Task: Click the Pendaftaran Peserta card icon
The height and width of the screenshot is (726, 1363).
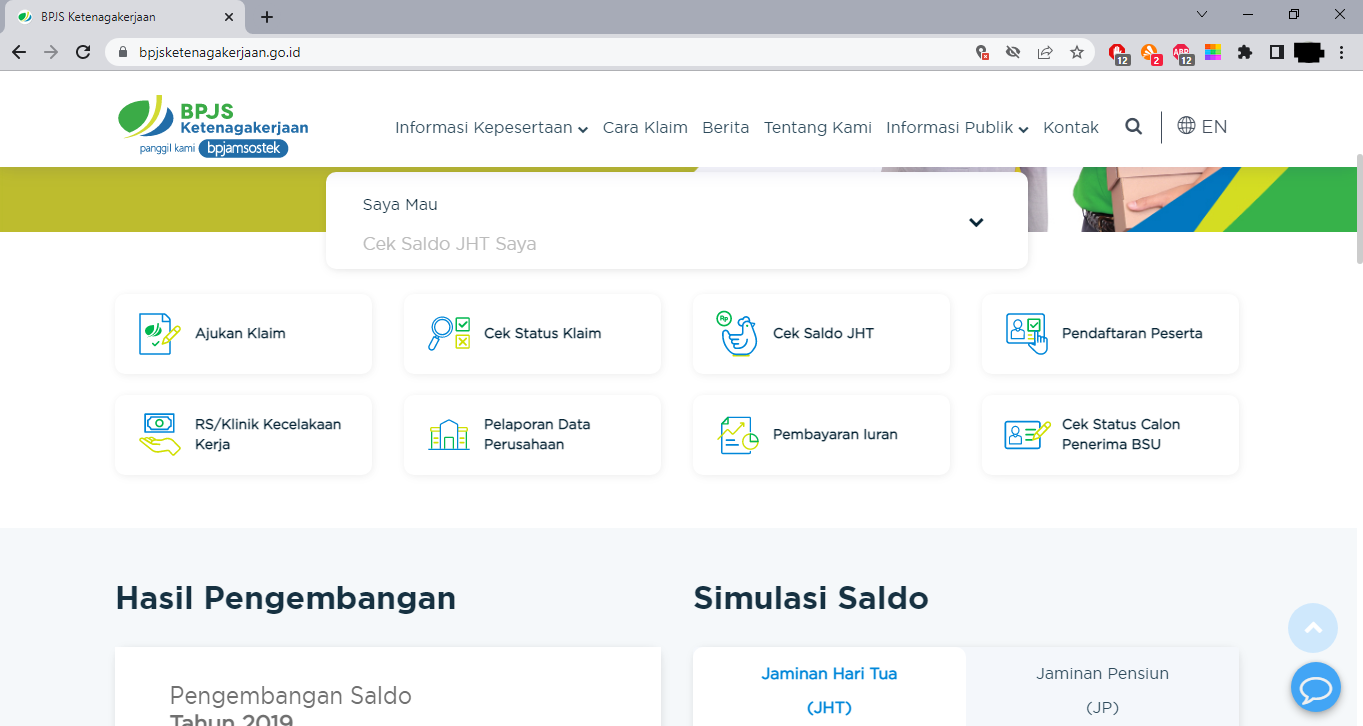Action: 1027,334
